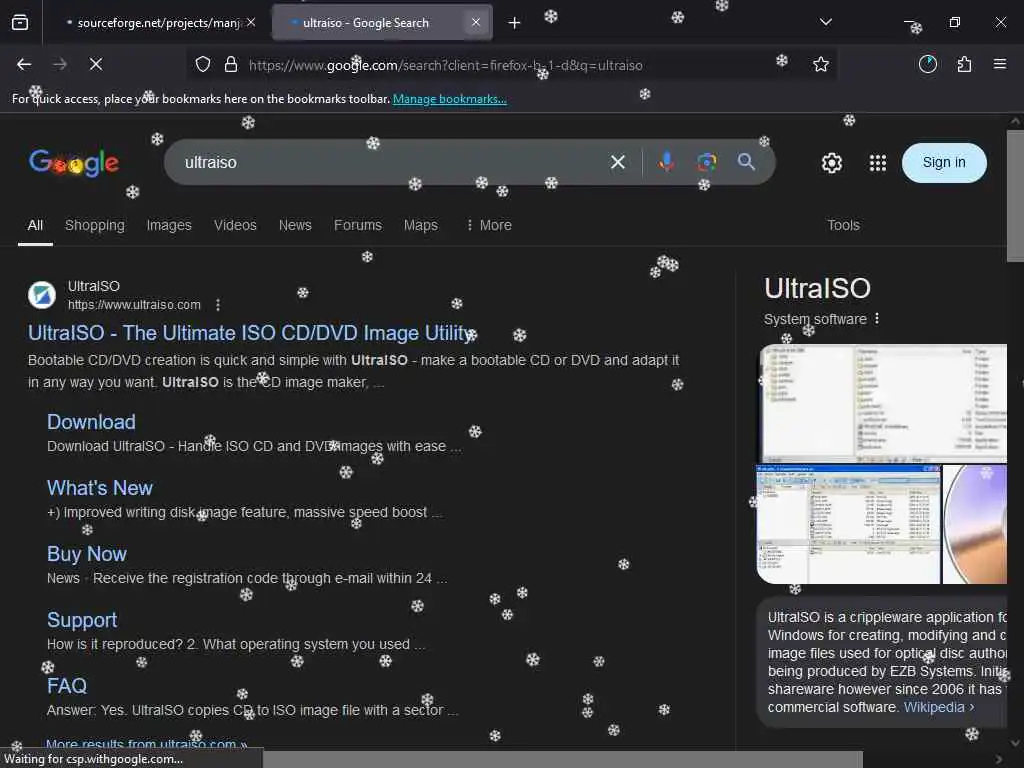Open Firefox View tab list icon

point(20,22)
